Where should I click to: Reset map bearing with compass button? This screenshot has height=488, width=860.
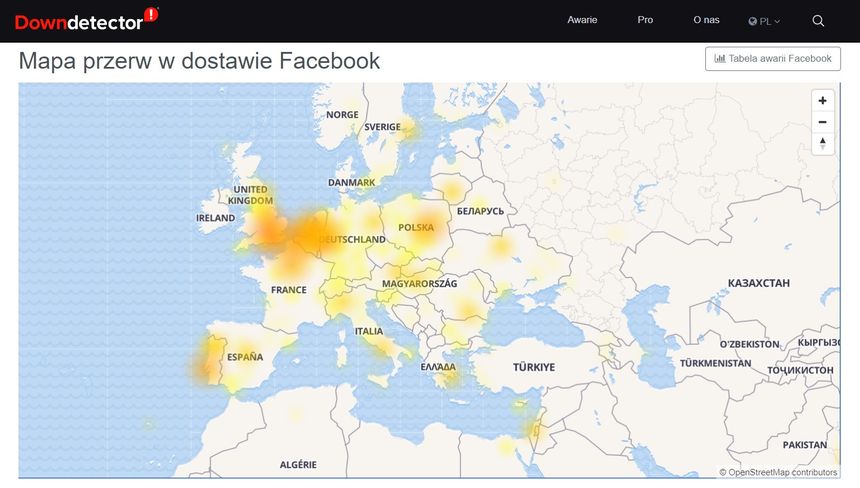pyautogui.click(x=822, y=143)
